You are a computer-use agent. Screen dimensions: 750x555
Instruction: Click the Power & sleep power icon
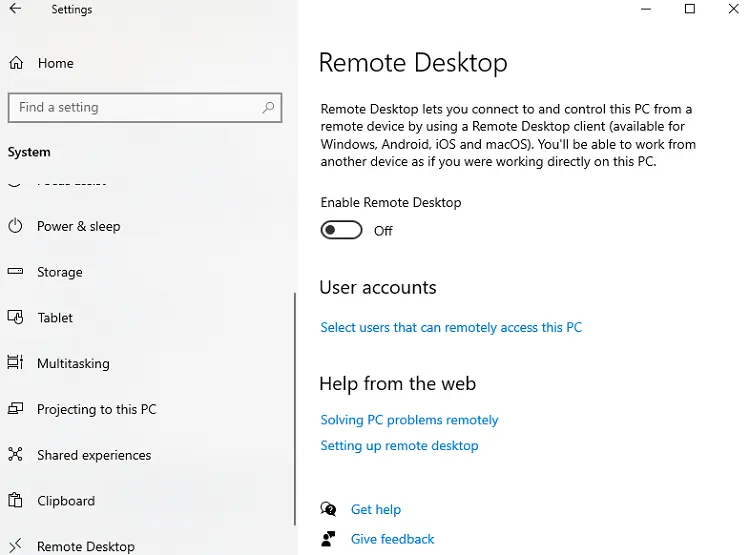[15, 225]
